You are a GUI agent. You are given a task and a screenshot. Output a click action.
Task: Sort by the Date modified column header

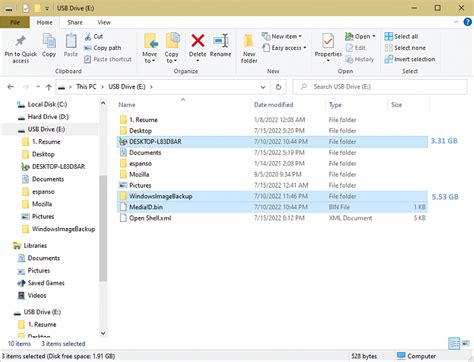(273, 105)
